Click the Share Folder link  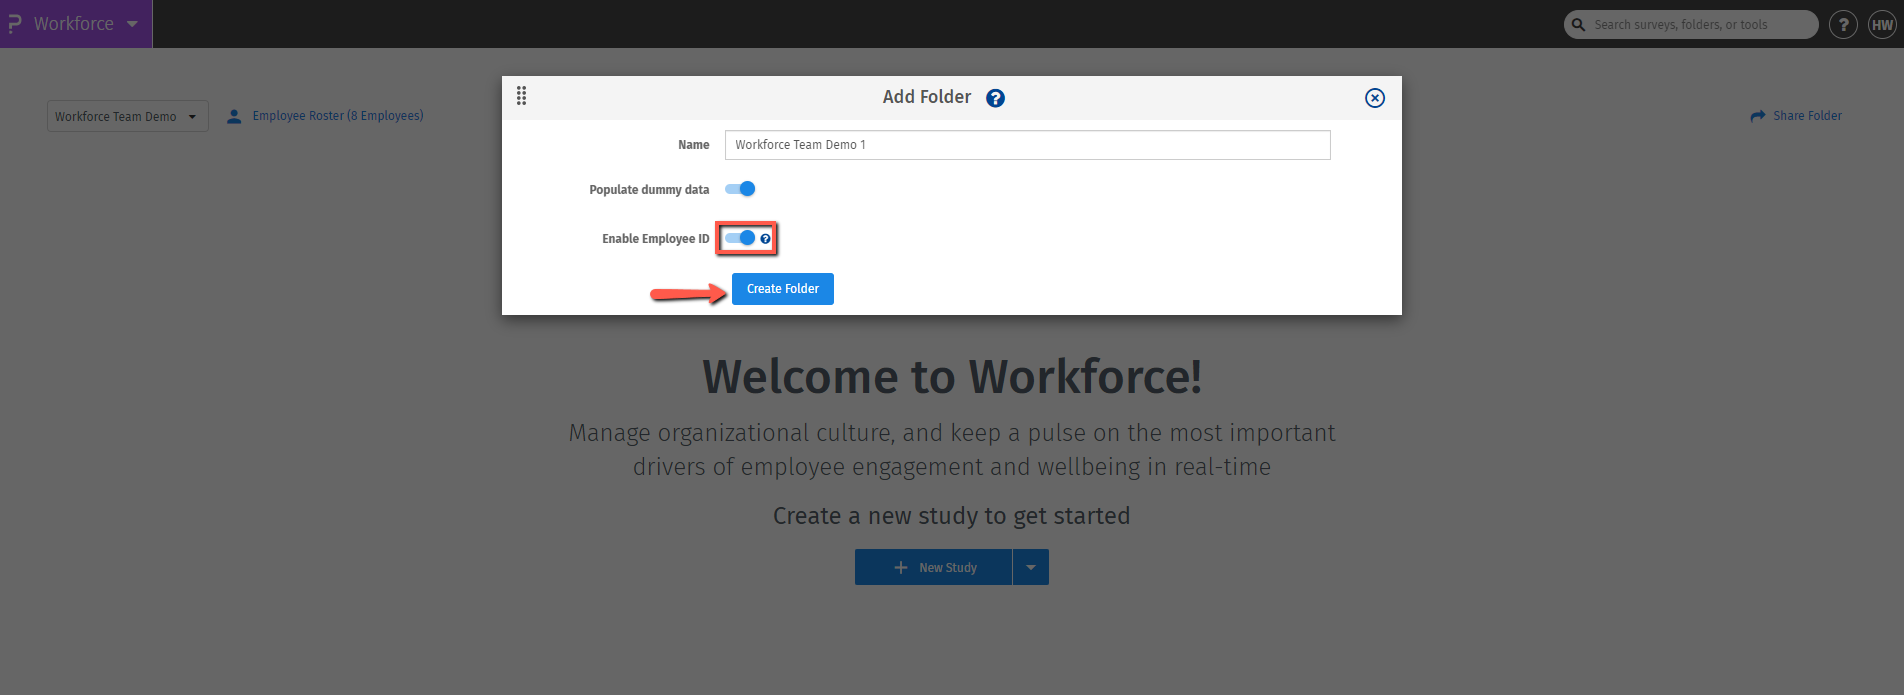(x=1796, y=116)
